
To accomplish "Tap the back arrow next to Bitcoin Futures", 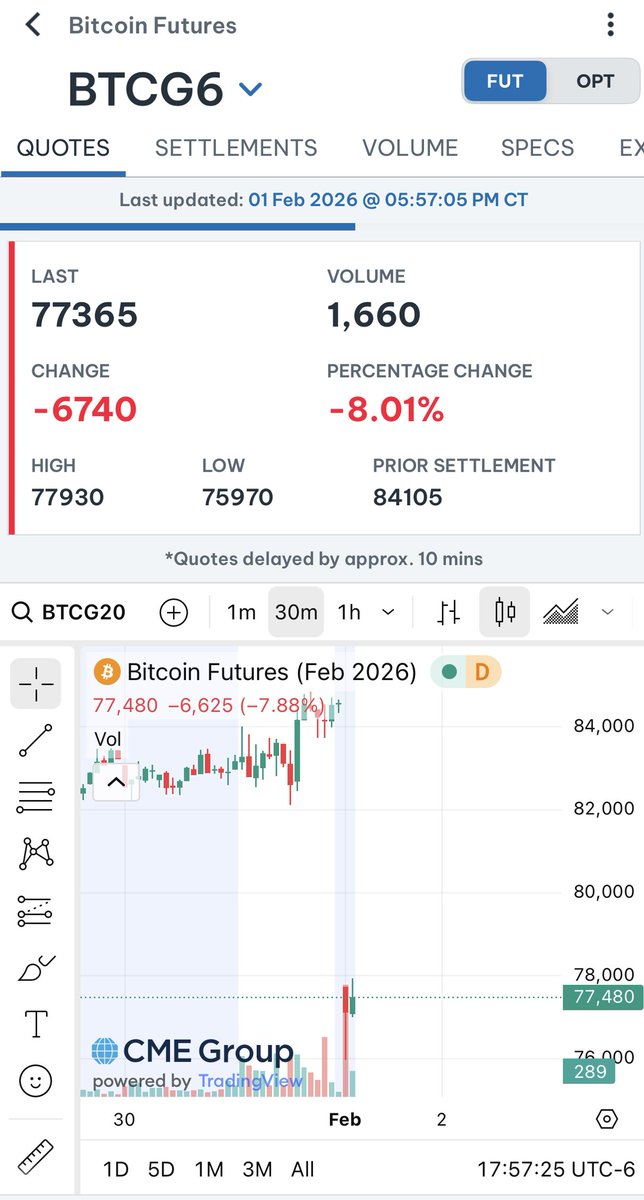I will click(33, 25).
